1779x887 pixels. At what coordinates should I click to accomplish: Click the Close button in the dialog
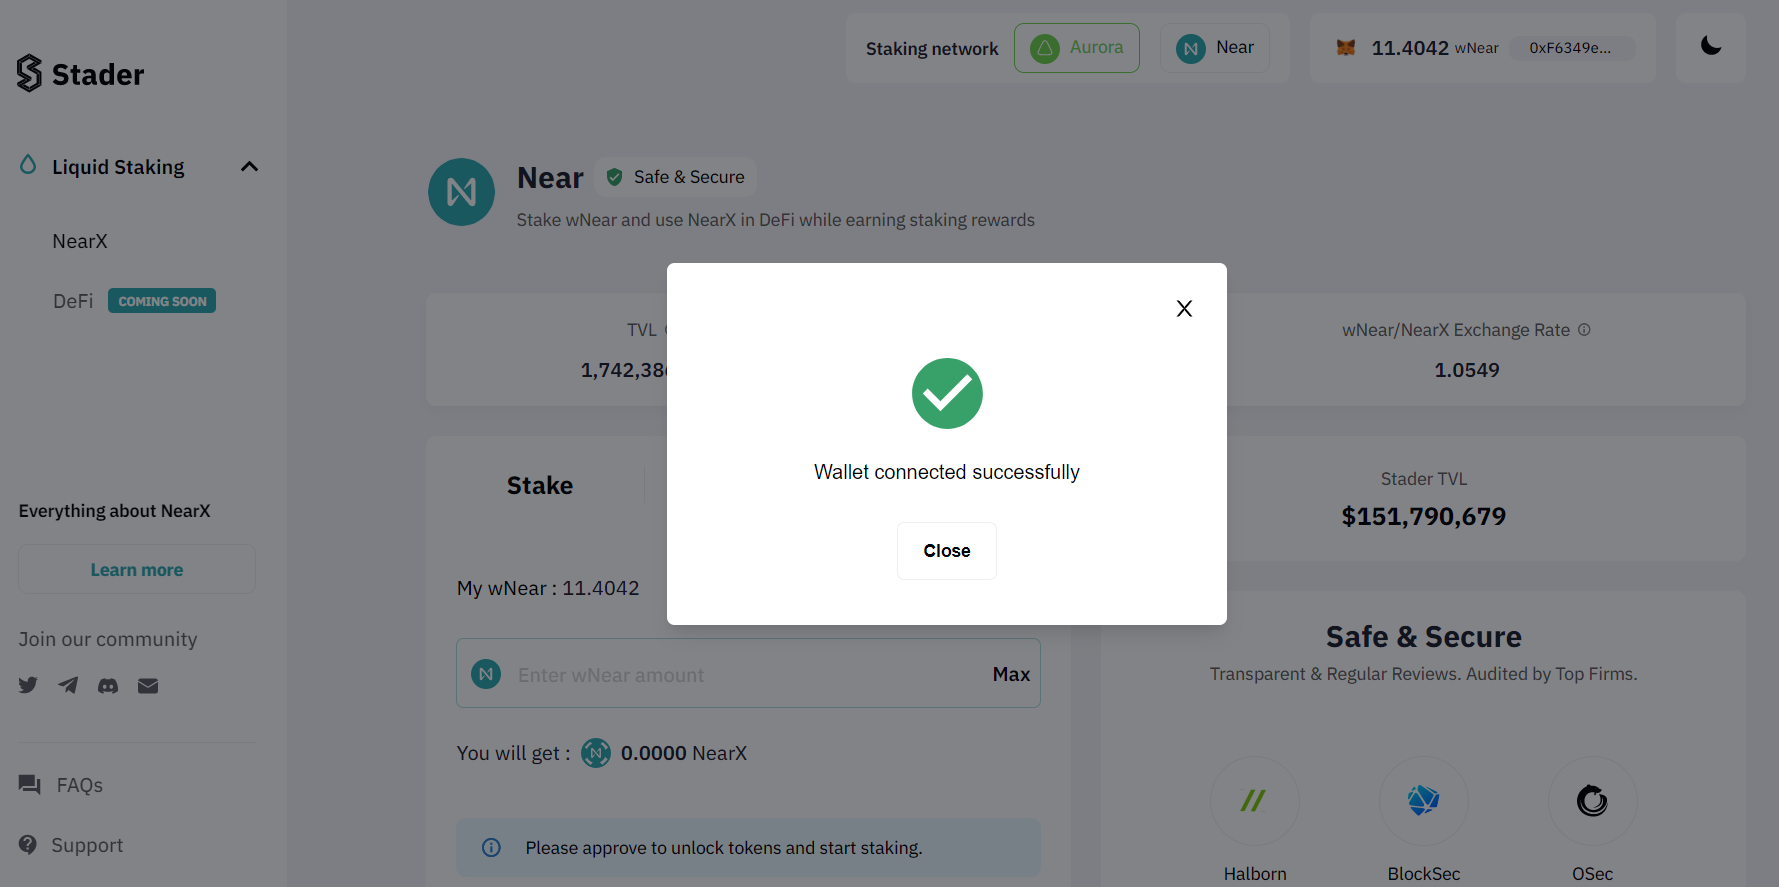click(x=947, y=551)
